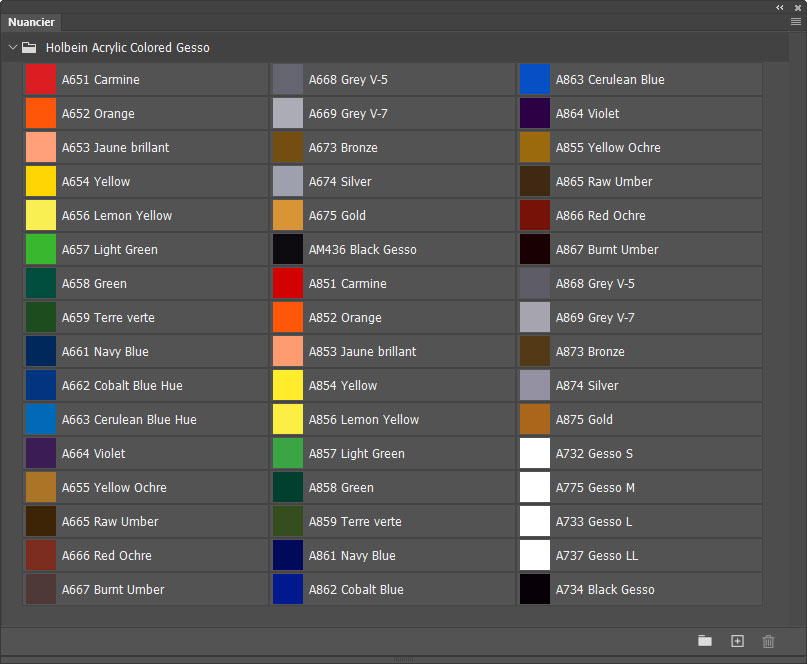Collapse the Holbein Acrylic Colored Gesso group
Image resolution: width=807 pixels, height=664 pixels.
[12, 47]
